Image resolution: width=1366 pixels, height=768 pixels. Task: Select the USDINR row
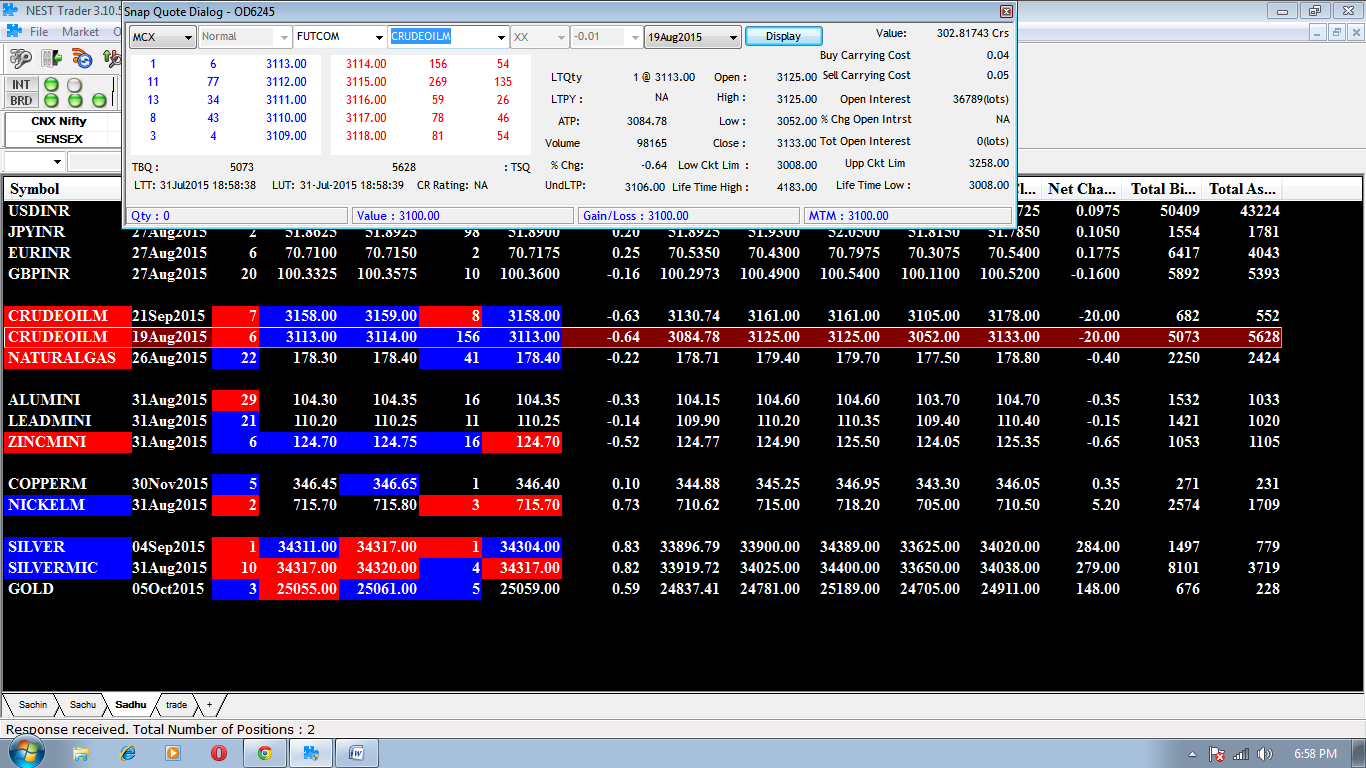tap(642, 211)
